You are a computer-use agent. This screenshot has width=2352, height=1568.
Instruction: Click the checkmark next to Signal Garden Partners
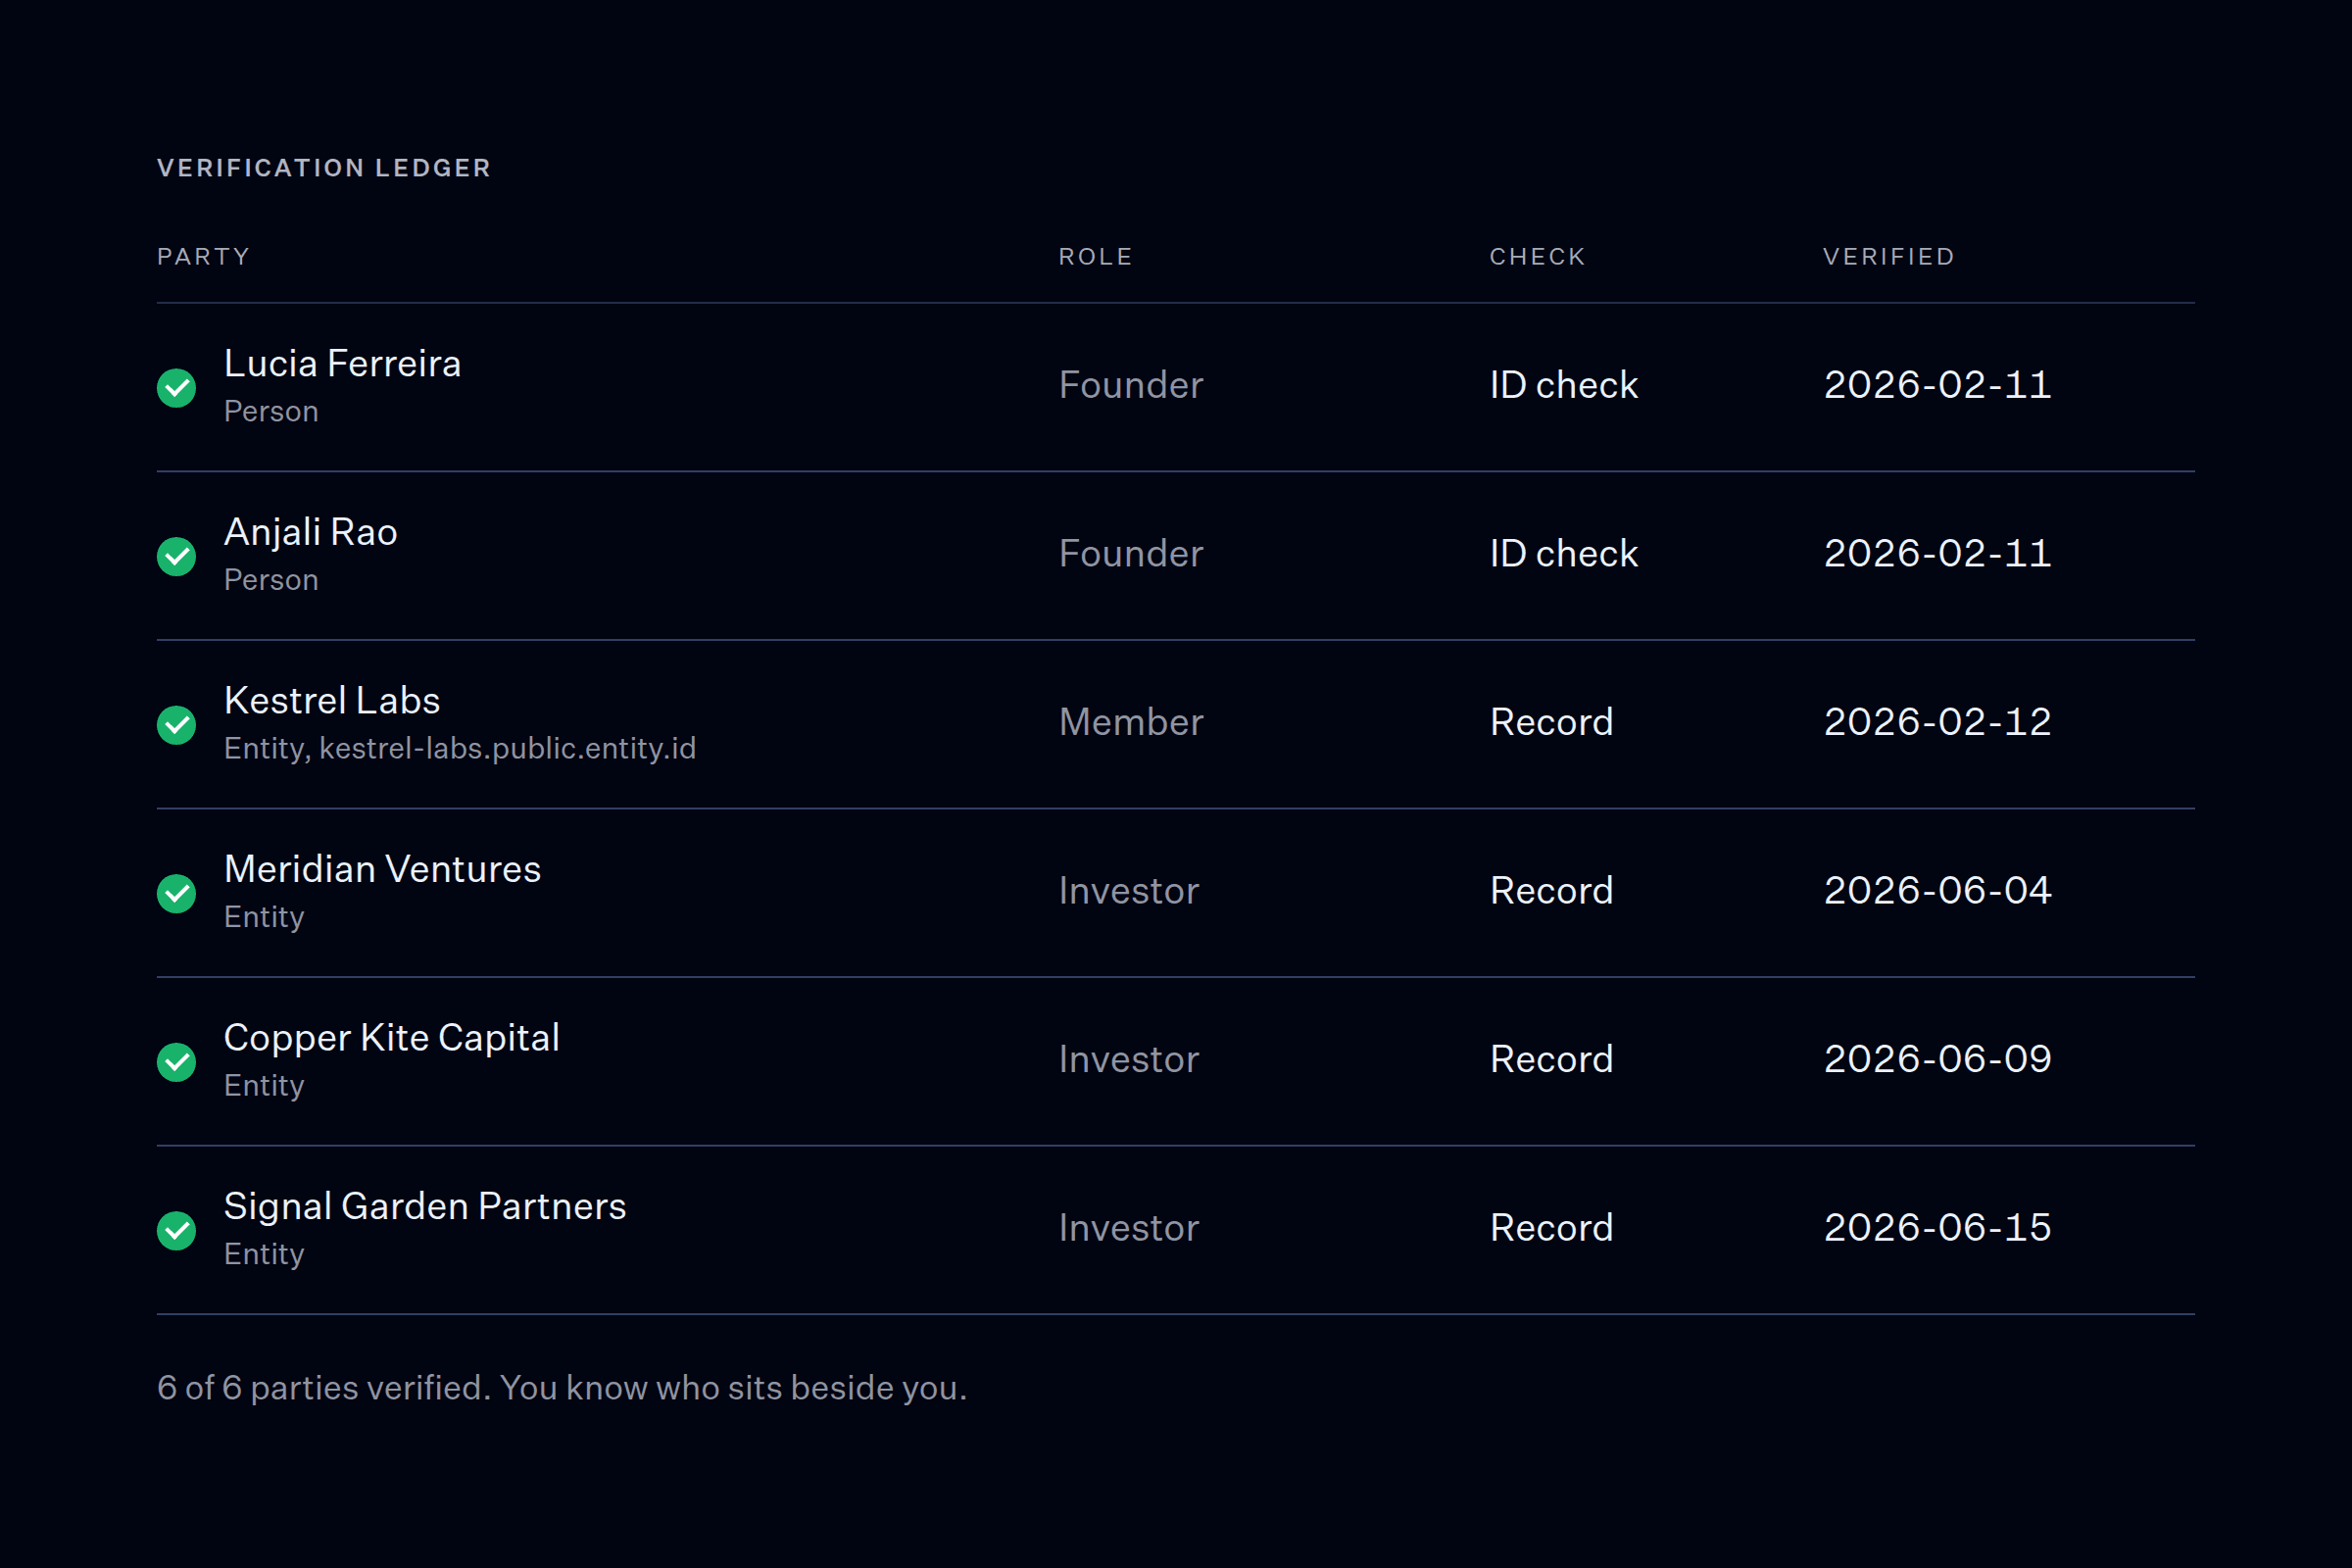(x=176, y=1231)
